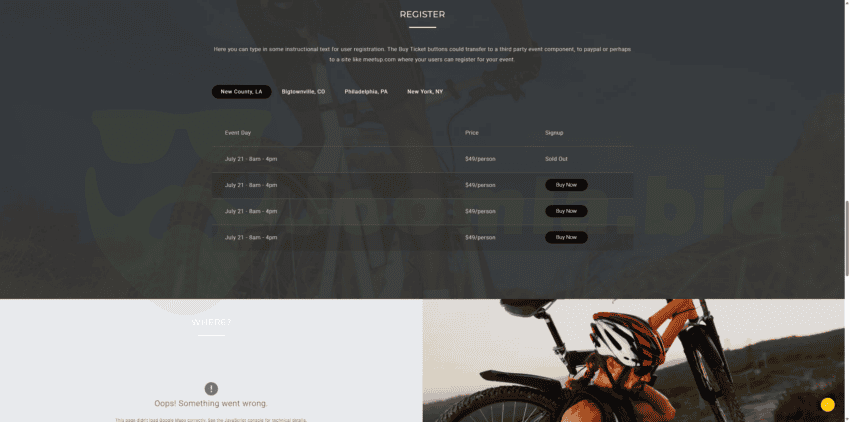Click the vertical scrollbar thumb

coord(847,238)
